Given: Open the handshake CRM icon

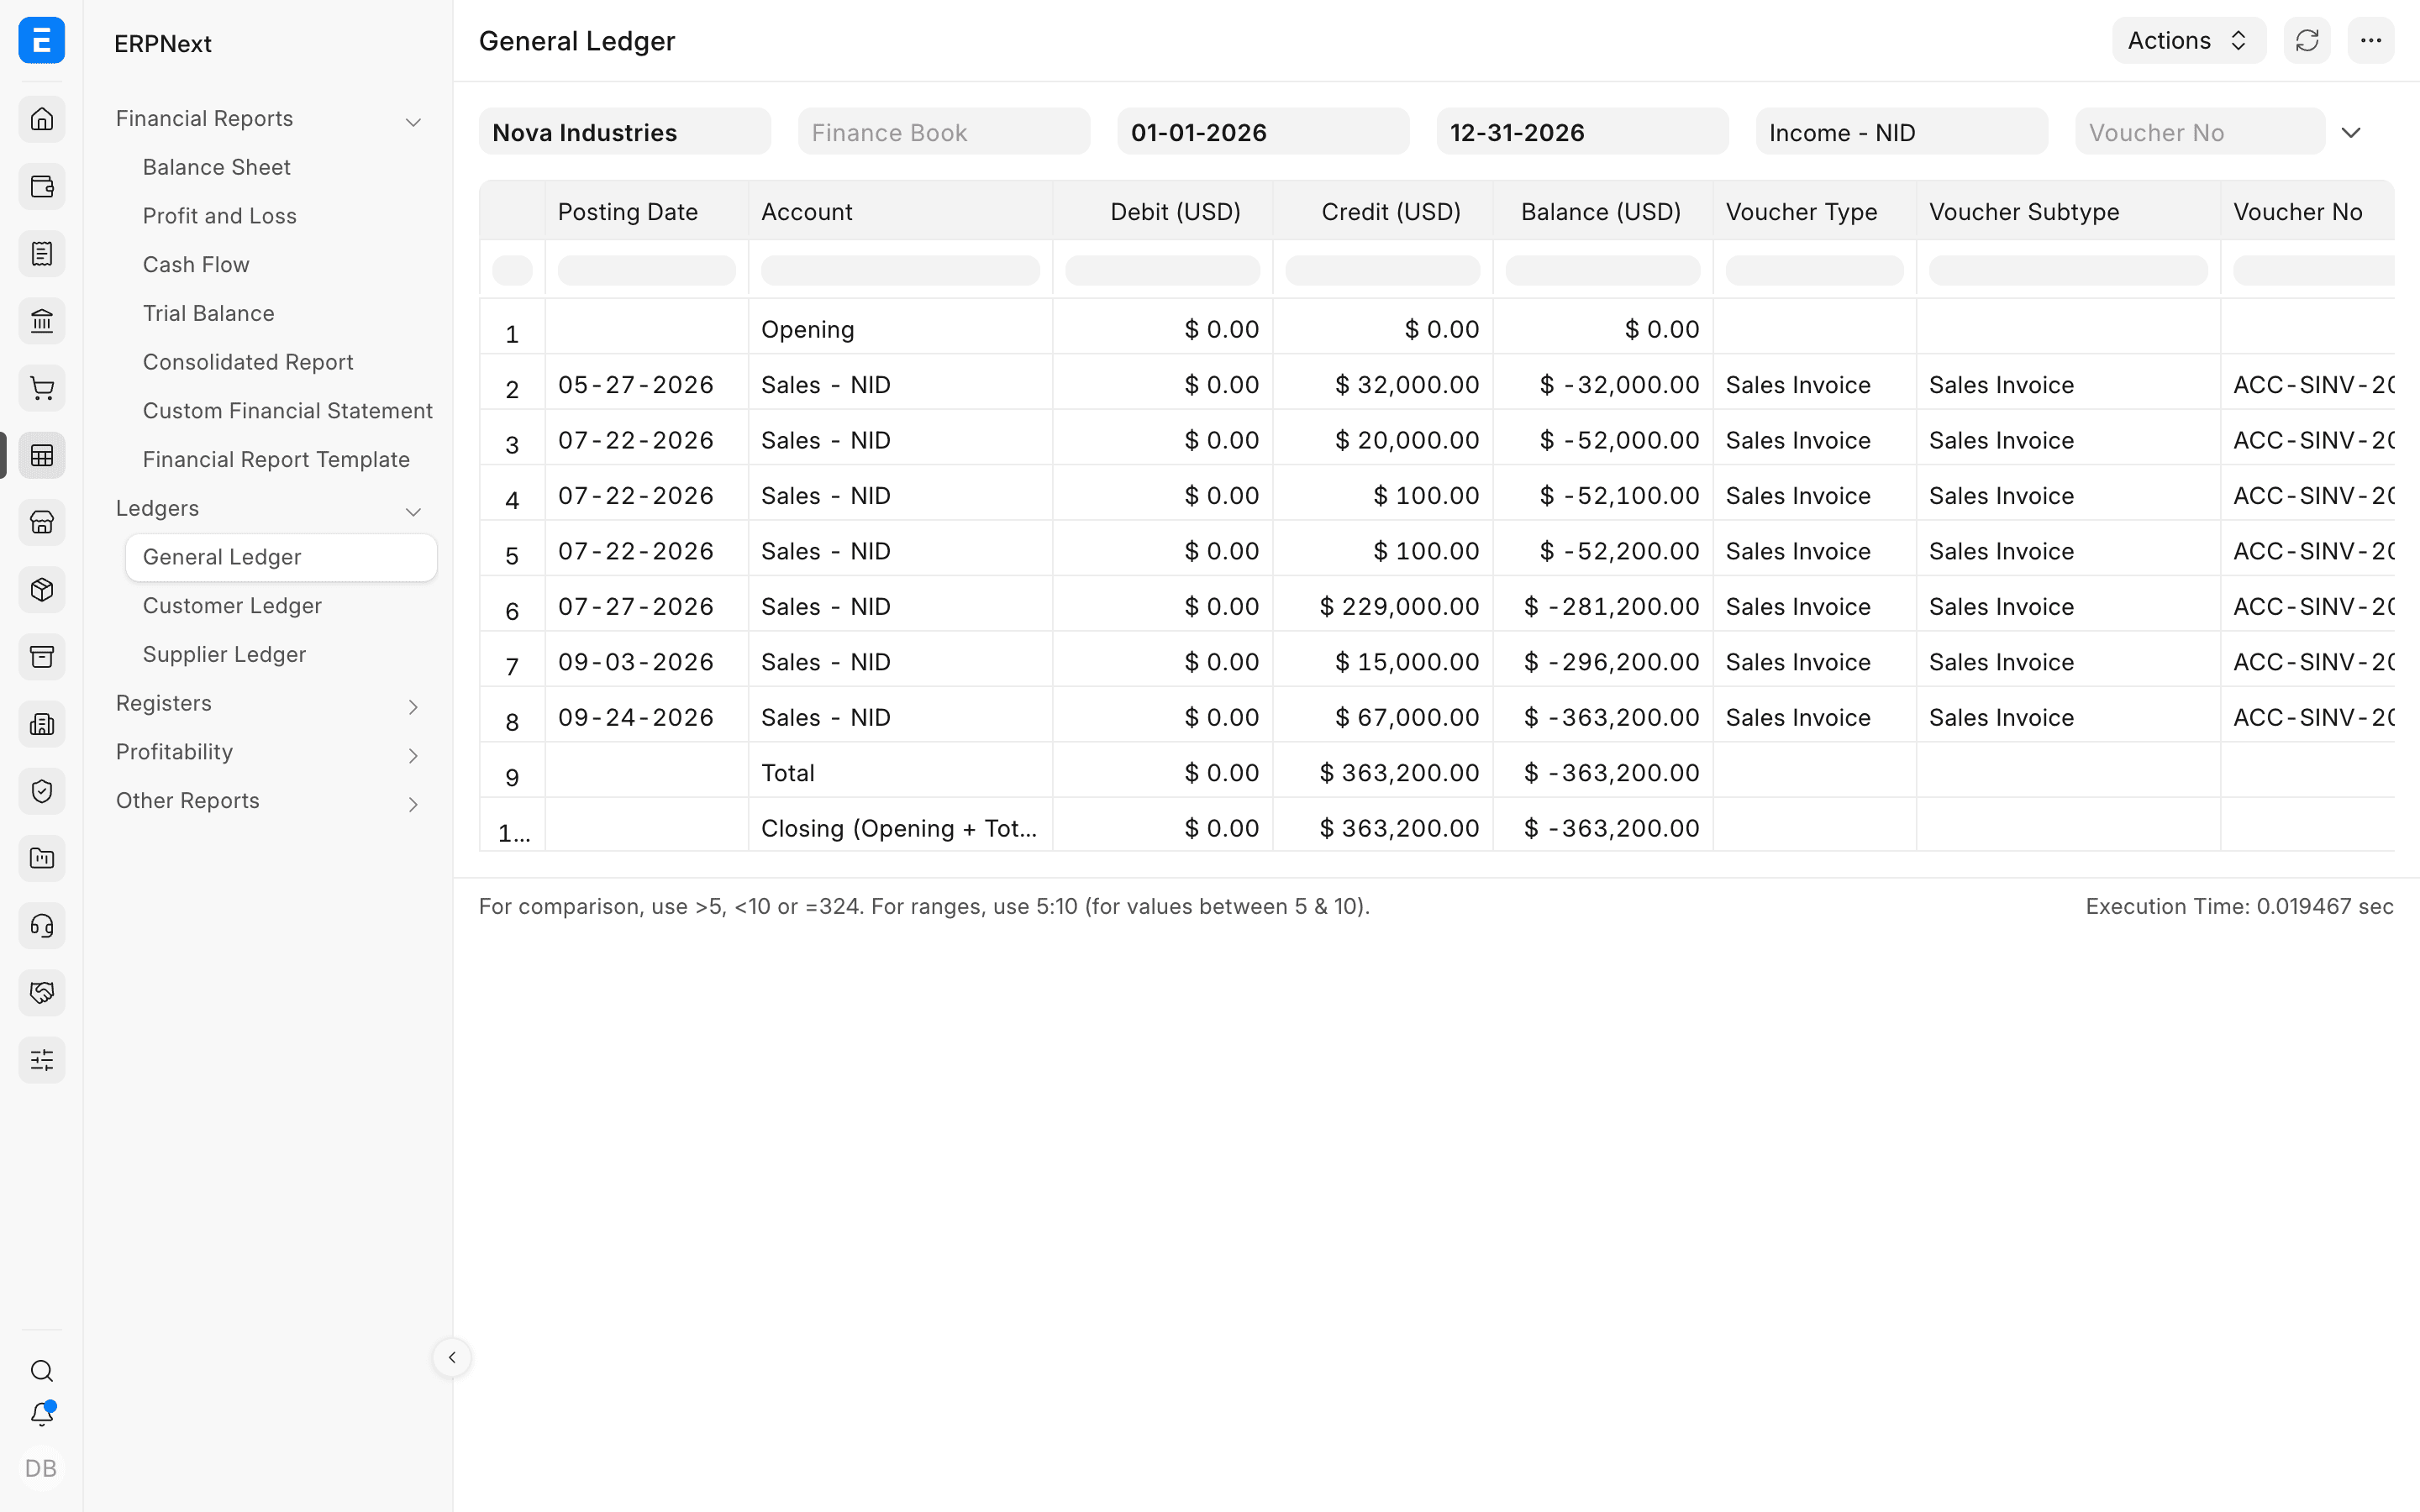Looking at the screenshot, I should pos(42,993).
